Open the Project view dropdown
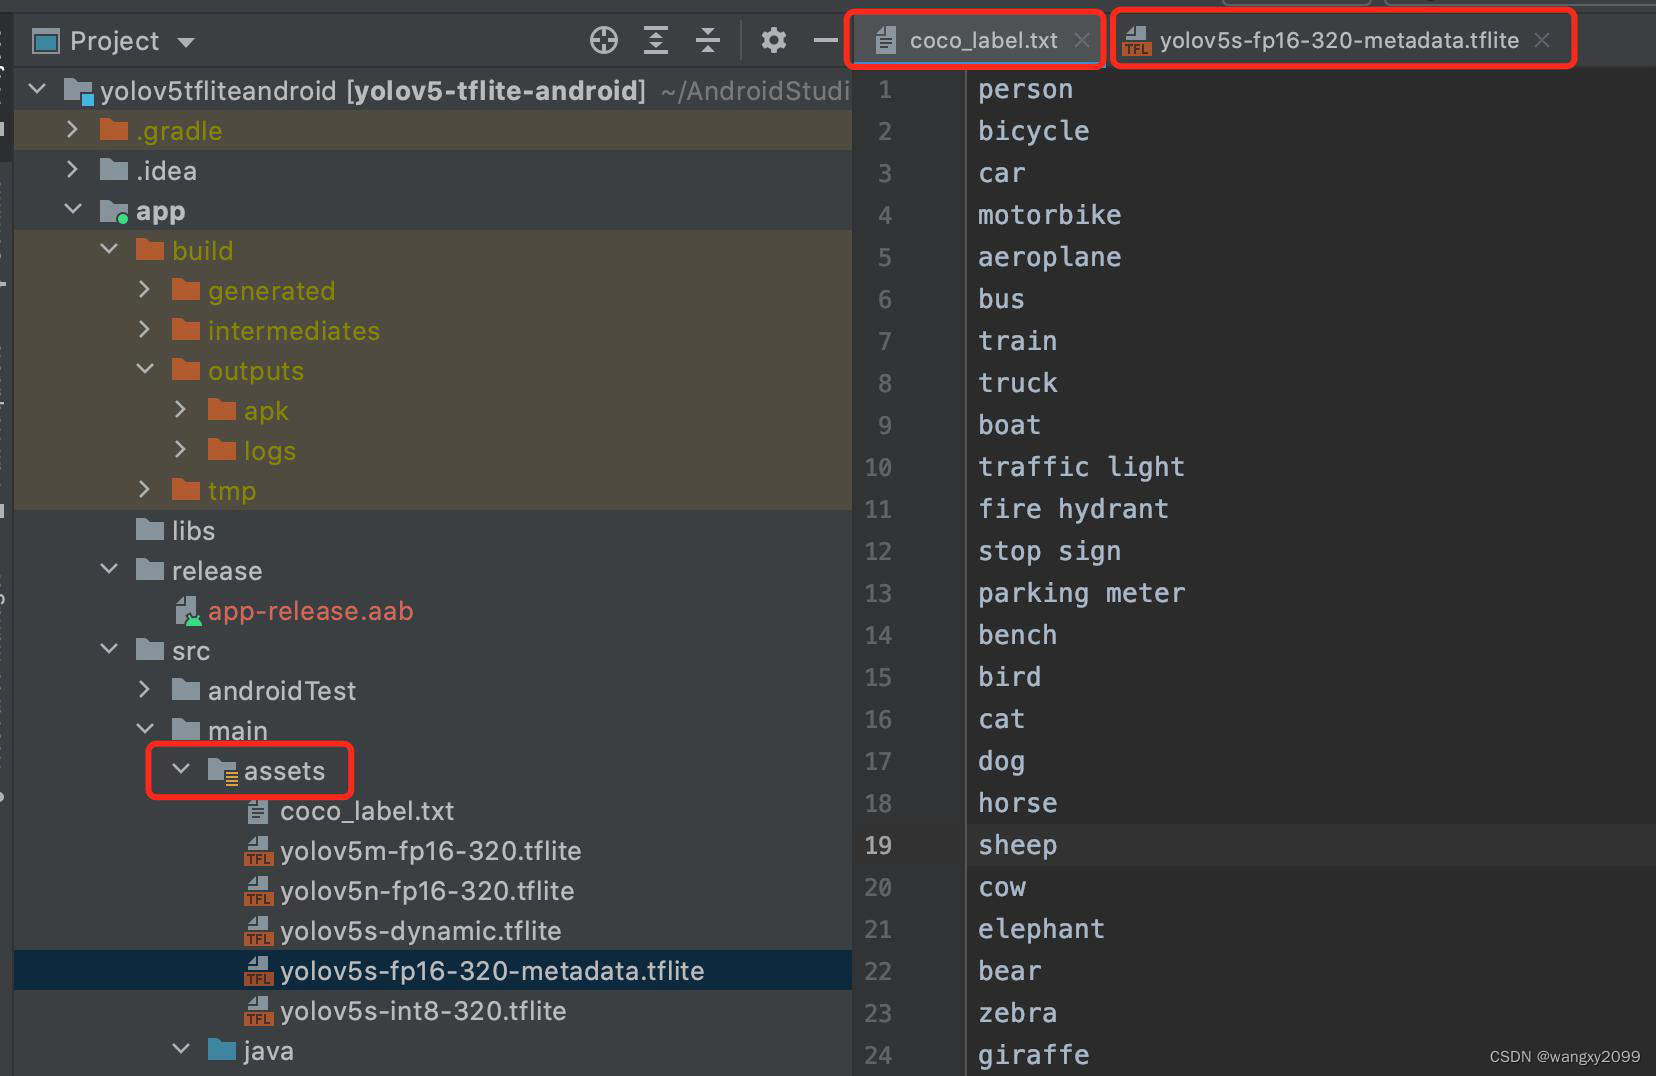This screenshot has width=1656, height=1076. coord(186,42)
